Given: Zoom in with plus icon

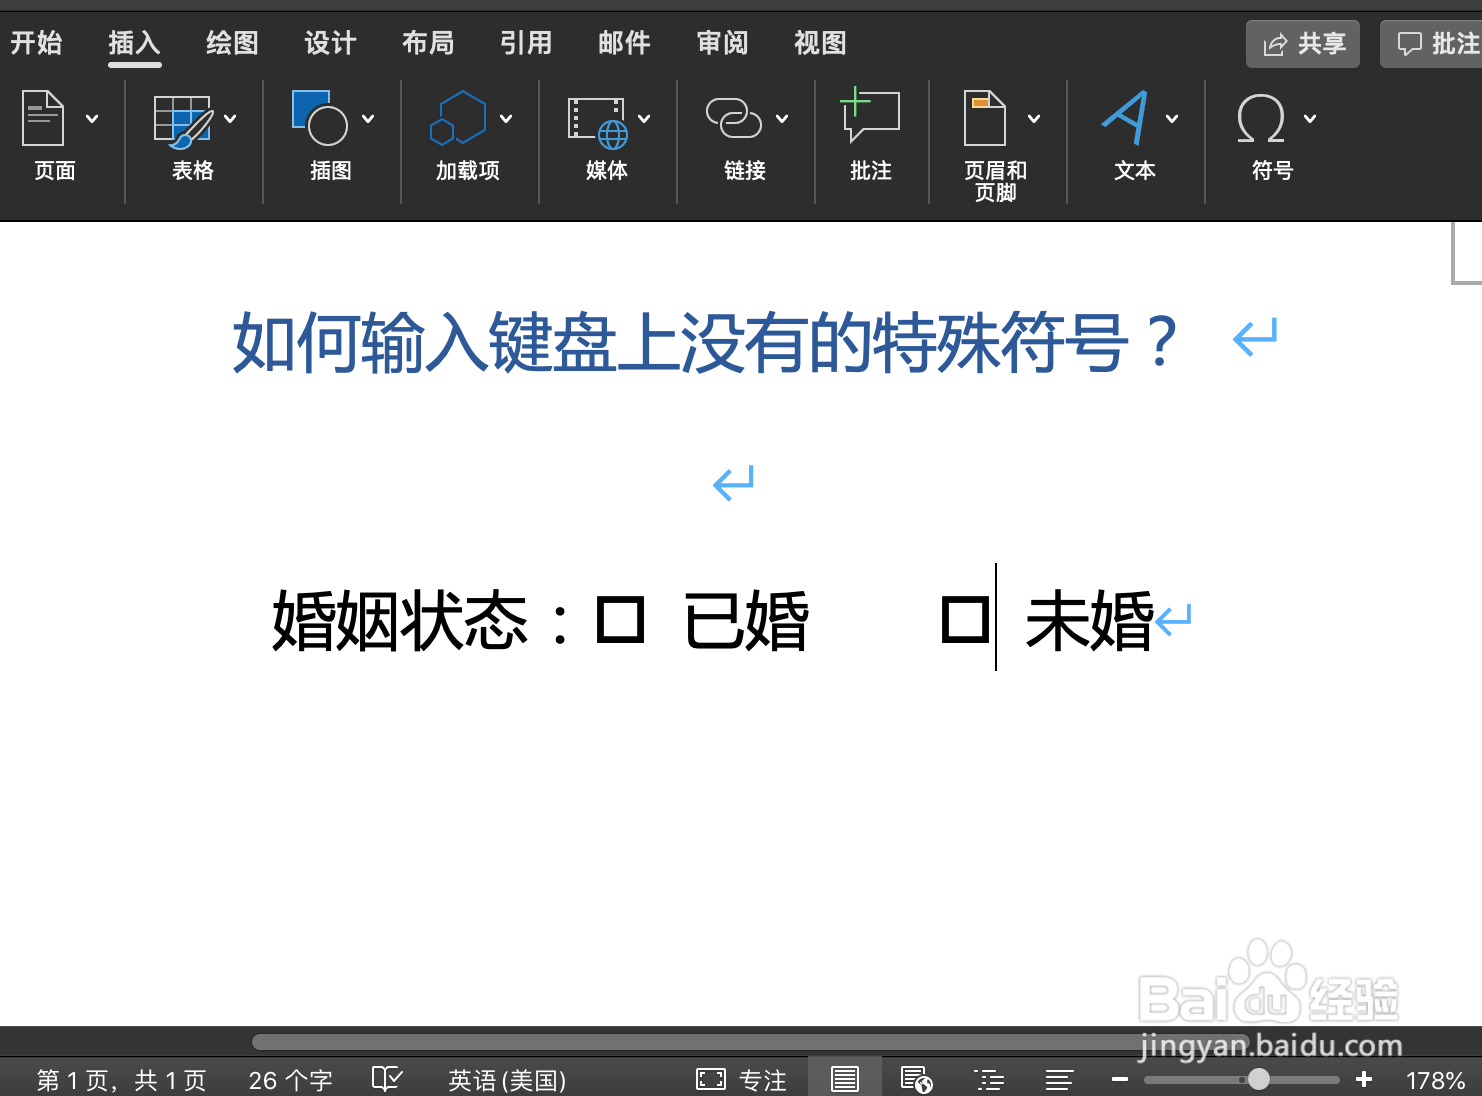Looking at the screenshot, I should click(1364, 1079).
